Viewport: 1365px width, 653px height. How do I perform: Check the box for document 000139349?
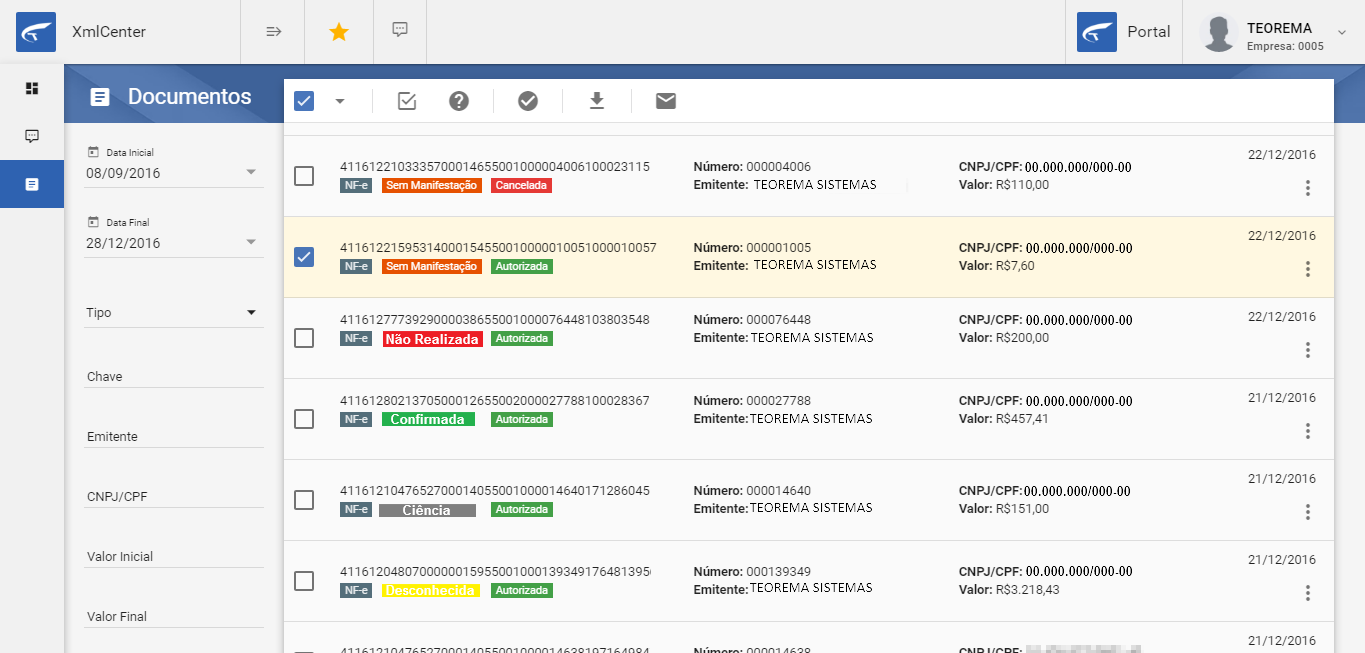304,581
